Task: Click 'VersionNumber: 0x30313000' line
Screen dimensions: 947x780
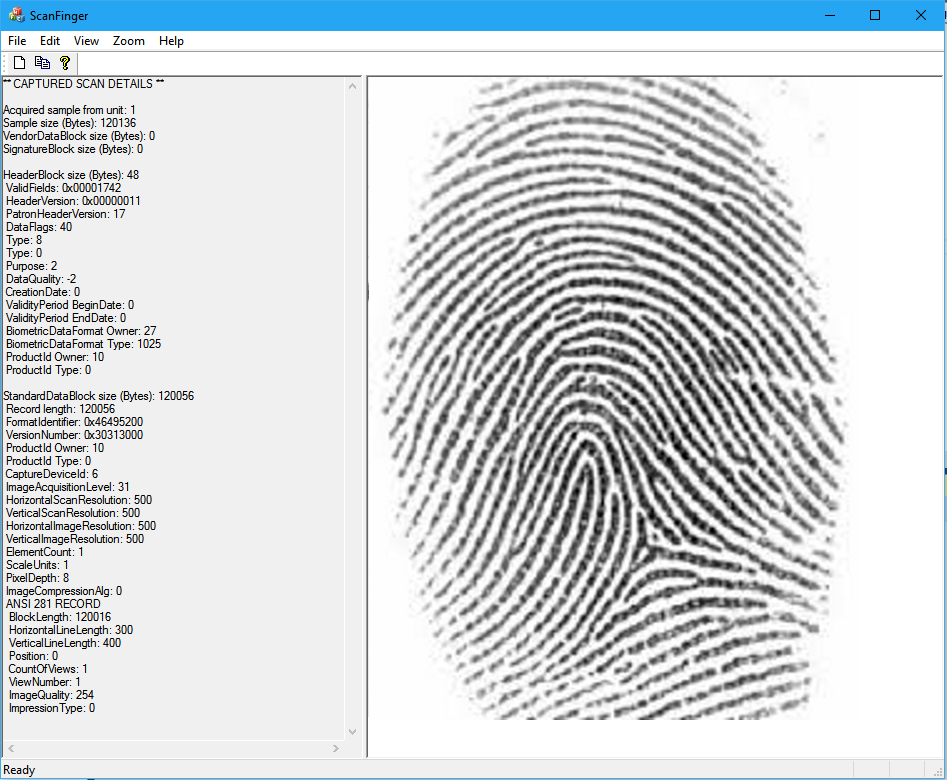Action: 74,435
